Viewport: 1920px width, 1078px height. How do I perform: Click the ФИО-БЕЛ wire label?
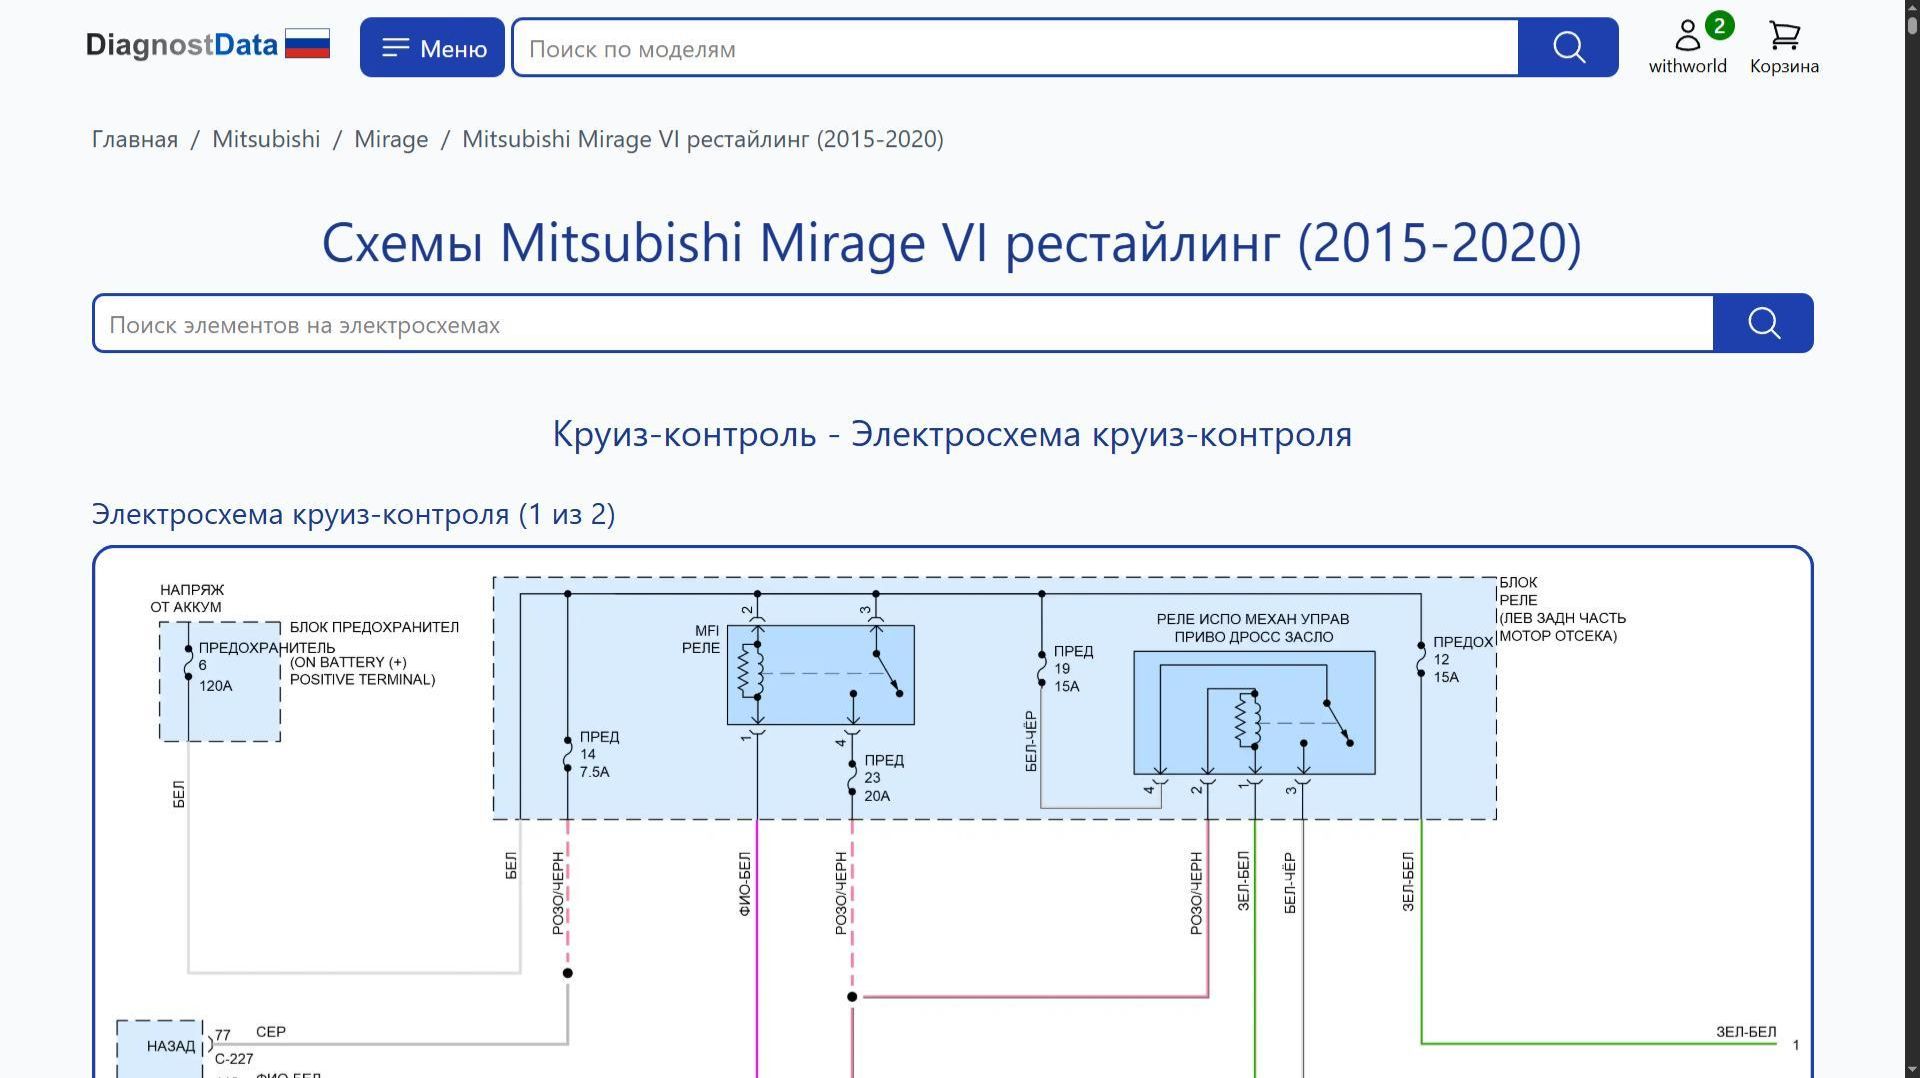pos(745,884)
